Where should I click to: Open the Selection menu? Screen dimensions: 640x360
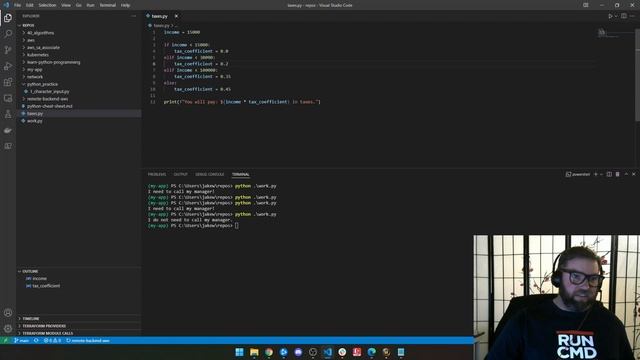click(x=47, y=5)
